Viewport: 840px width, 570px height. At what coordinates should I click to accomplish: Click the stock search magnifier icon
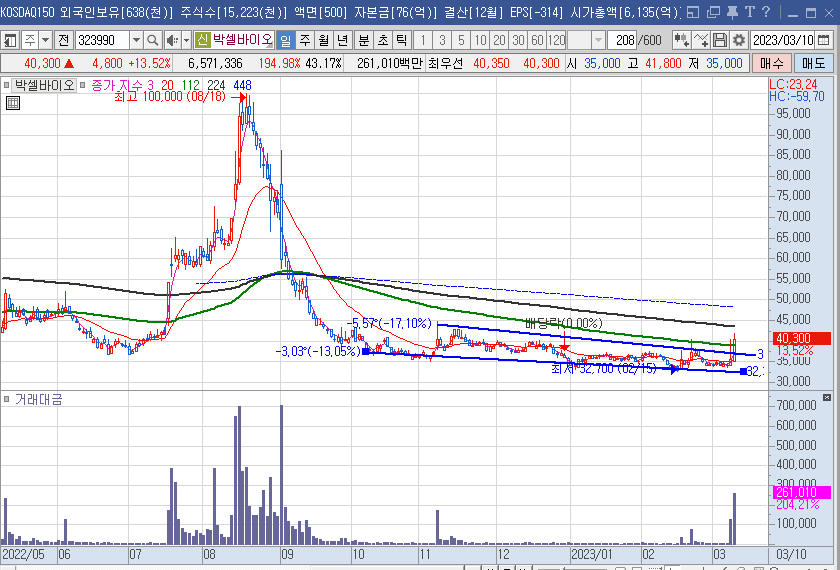(x=153, y=40)
